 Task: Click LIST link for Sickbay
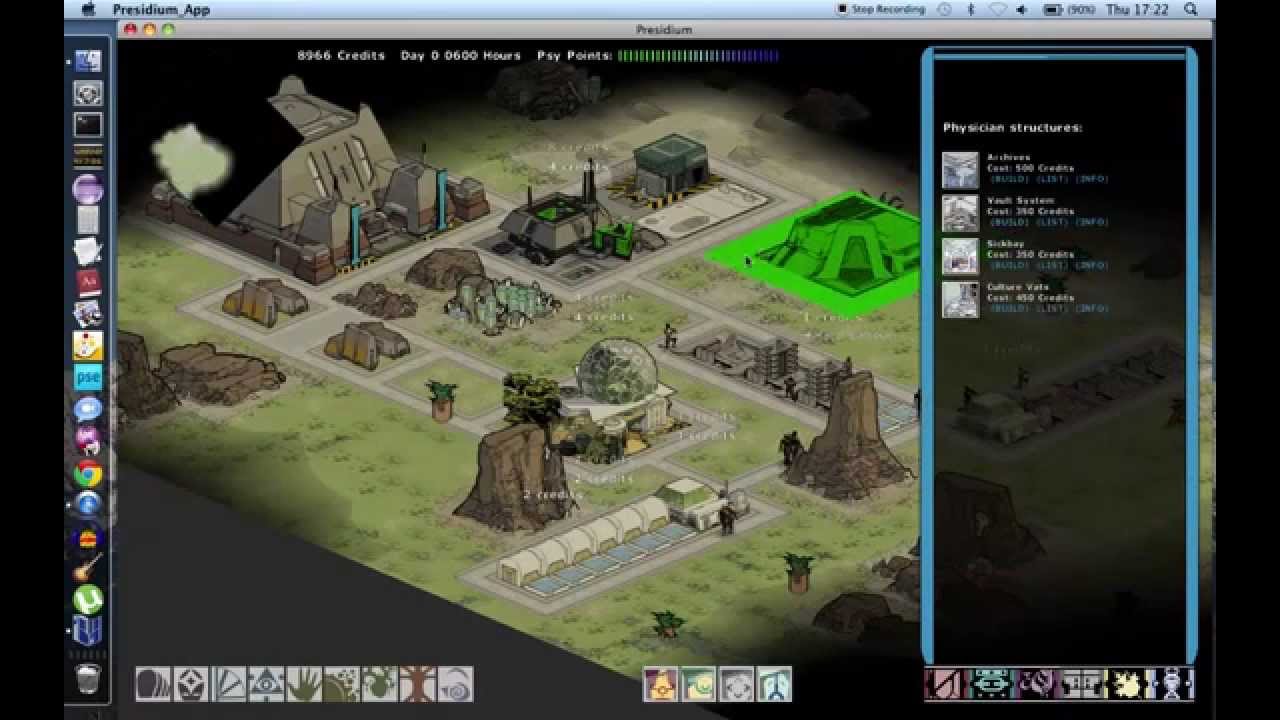pyautogui.click(x=1052, y=265)
